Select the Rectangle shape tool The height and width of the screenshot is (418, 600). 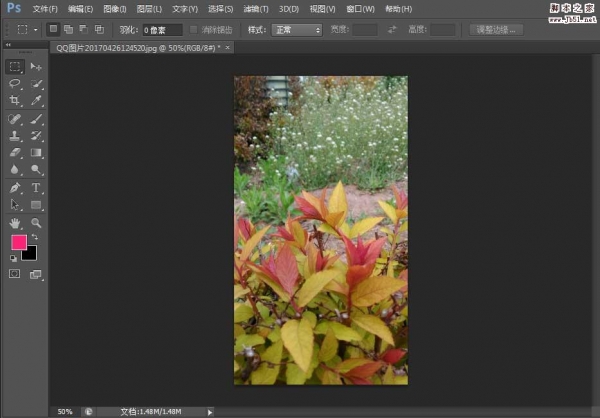[36, 205]
